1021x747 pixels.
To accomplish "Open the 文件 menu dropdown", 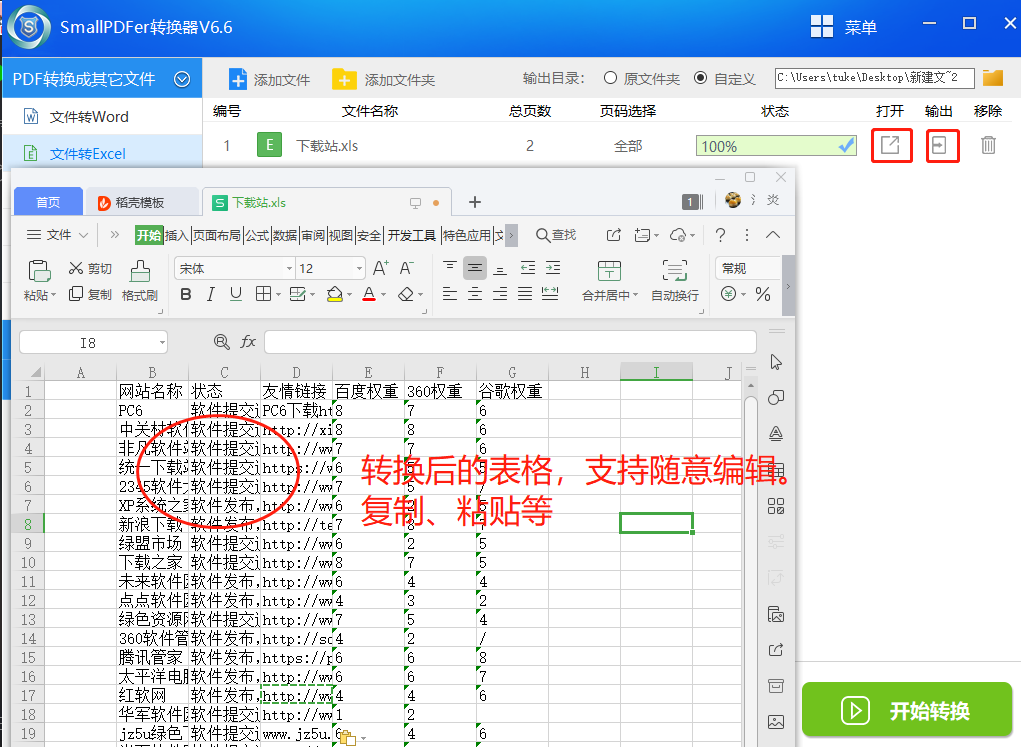I will point(57,235).
